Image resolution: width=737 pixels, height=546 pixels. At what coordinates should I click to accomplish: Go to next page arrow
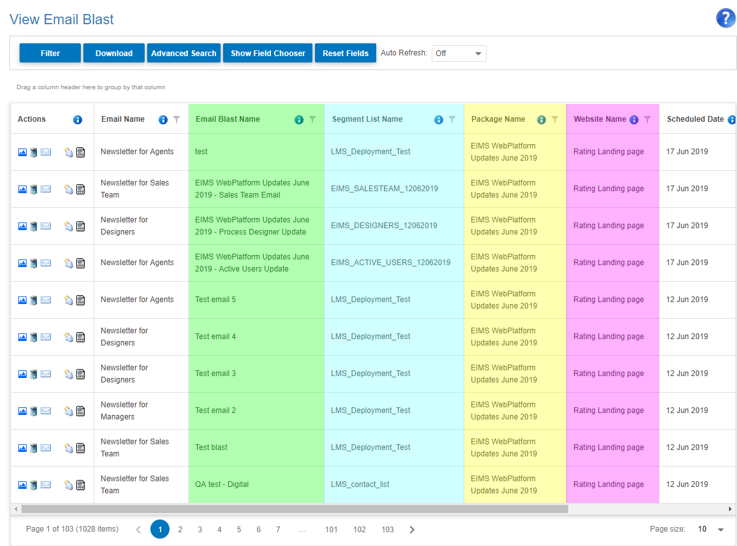coord(412,530)
